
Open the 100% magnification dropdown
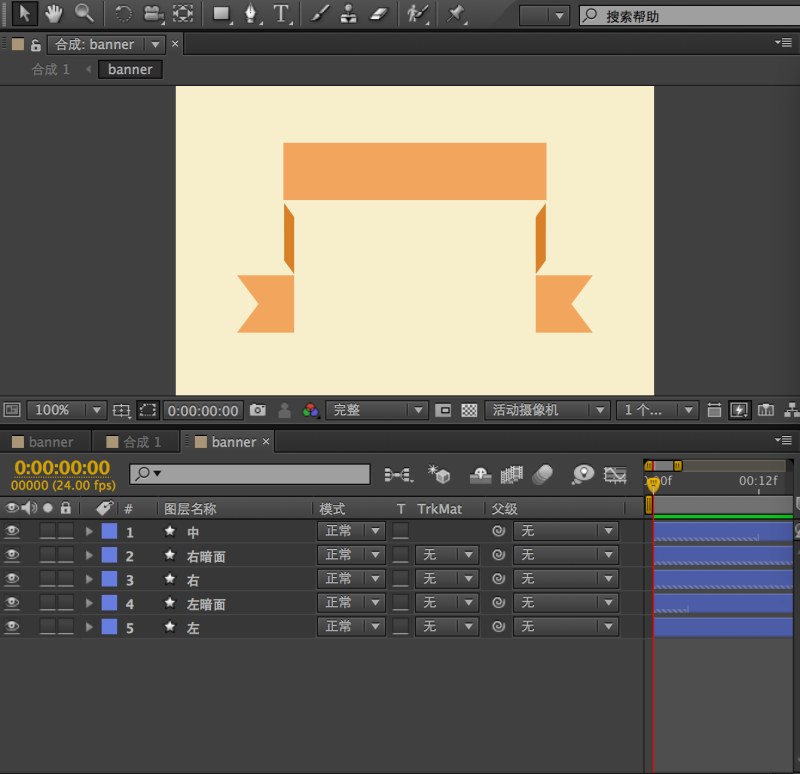[67, 410]
